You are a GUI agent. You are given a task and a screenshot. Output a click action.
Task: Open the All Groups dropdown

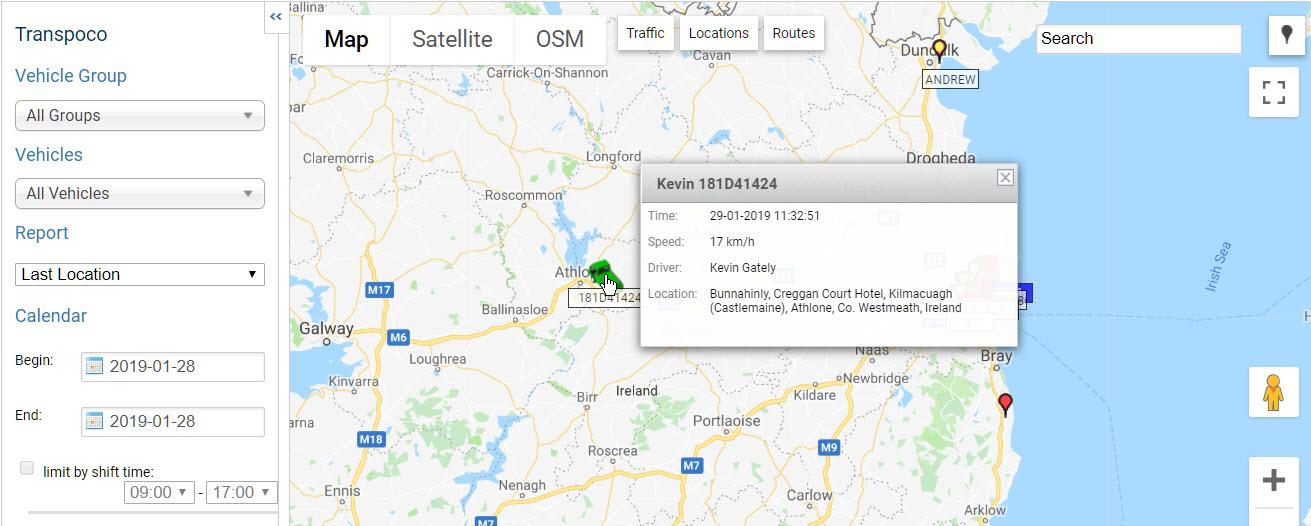pos(140,115)
